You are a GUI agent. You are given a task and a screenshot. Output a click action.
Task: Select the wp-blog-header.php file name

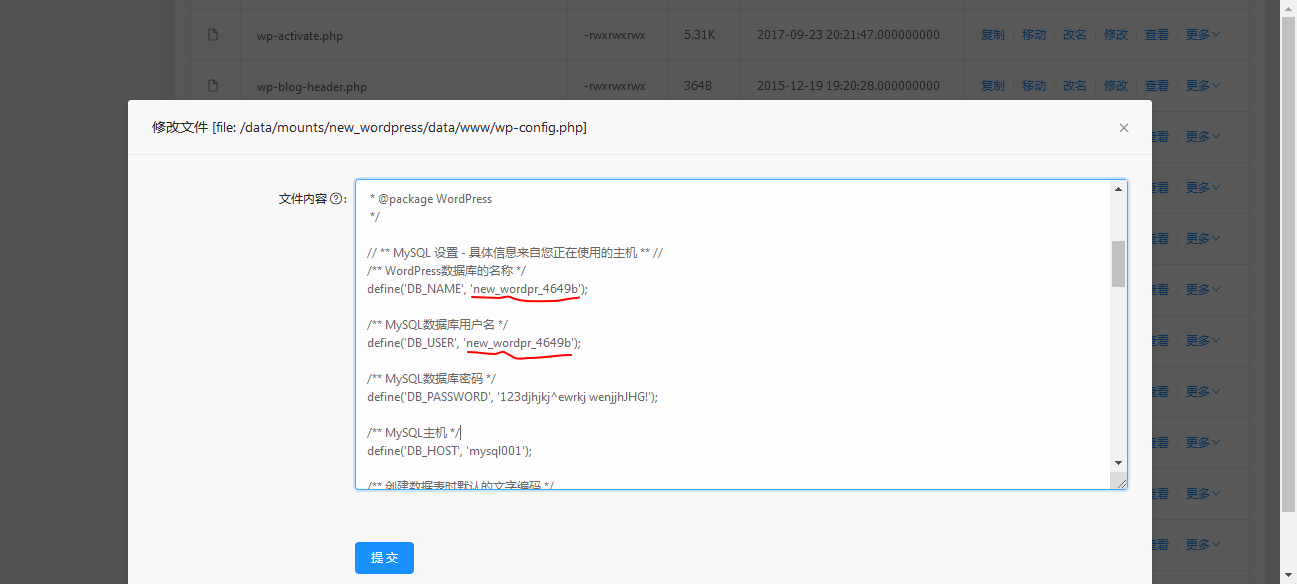311,87
